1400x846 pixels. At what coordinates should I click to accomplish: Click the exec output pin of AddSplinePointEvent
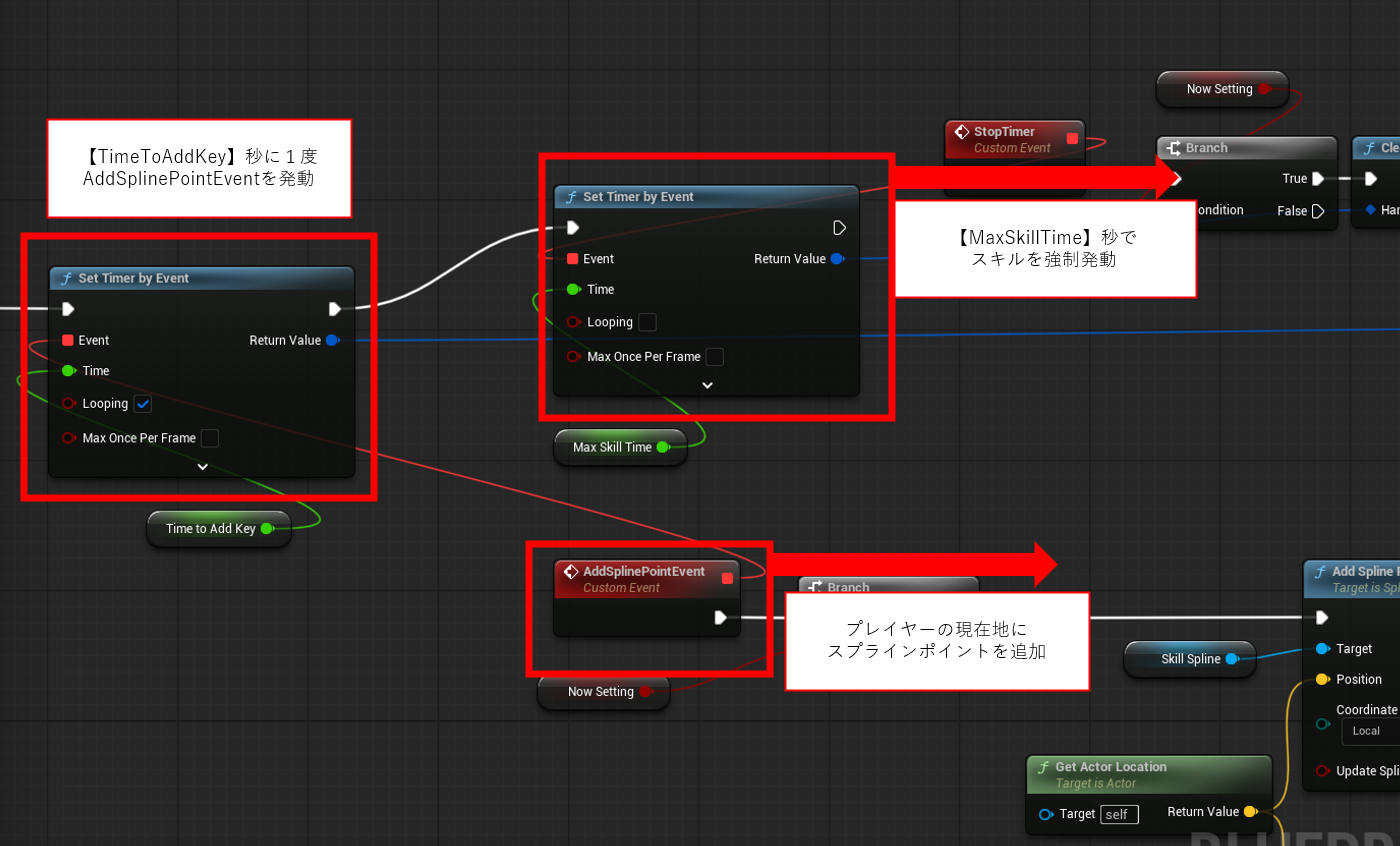pyautogui.click(x=720, y=618)
